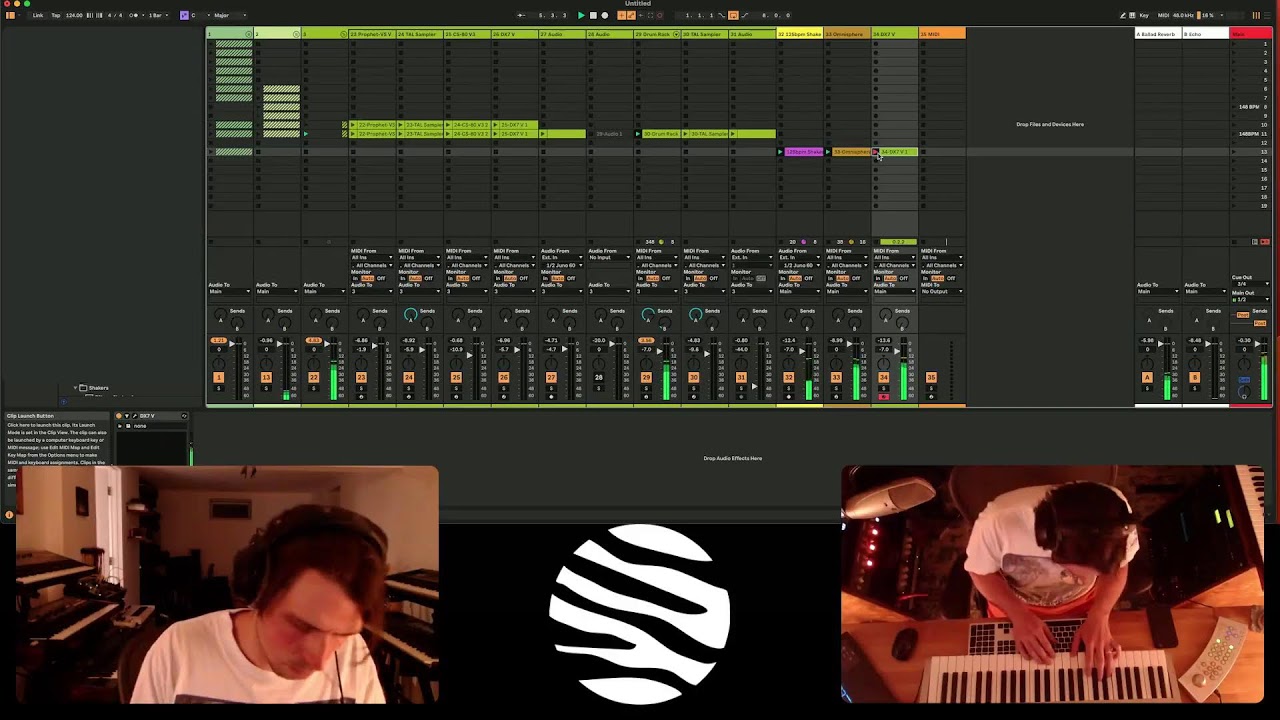The height and width of the screenshot is (720, 1280).
Task: Click the MIDI mapping mode icon
Action: (1164, 15)
